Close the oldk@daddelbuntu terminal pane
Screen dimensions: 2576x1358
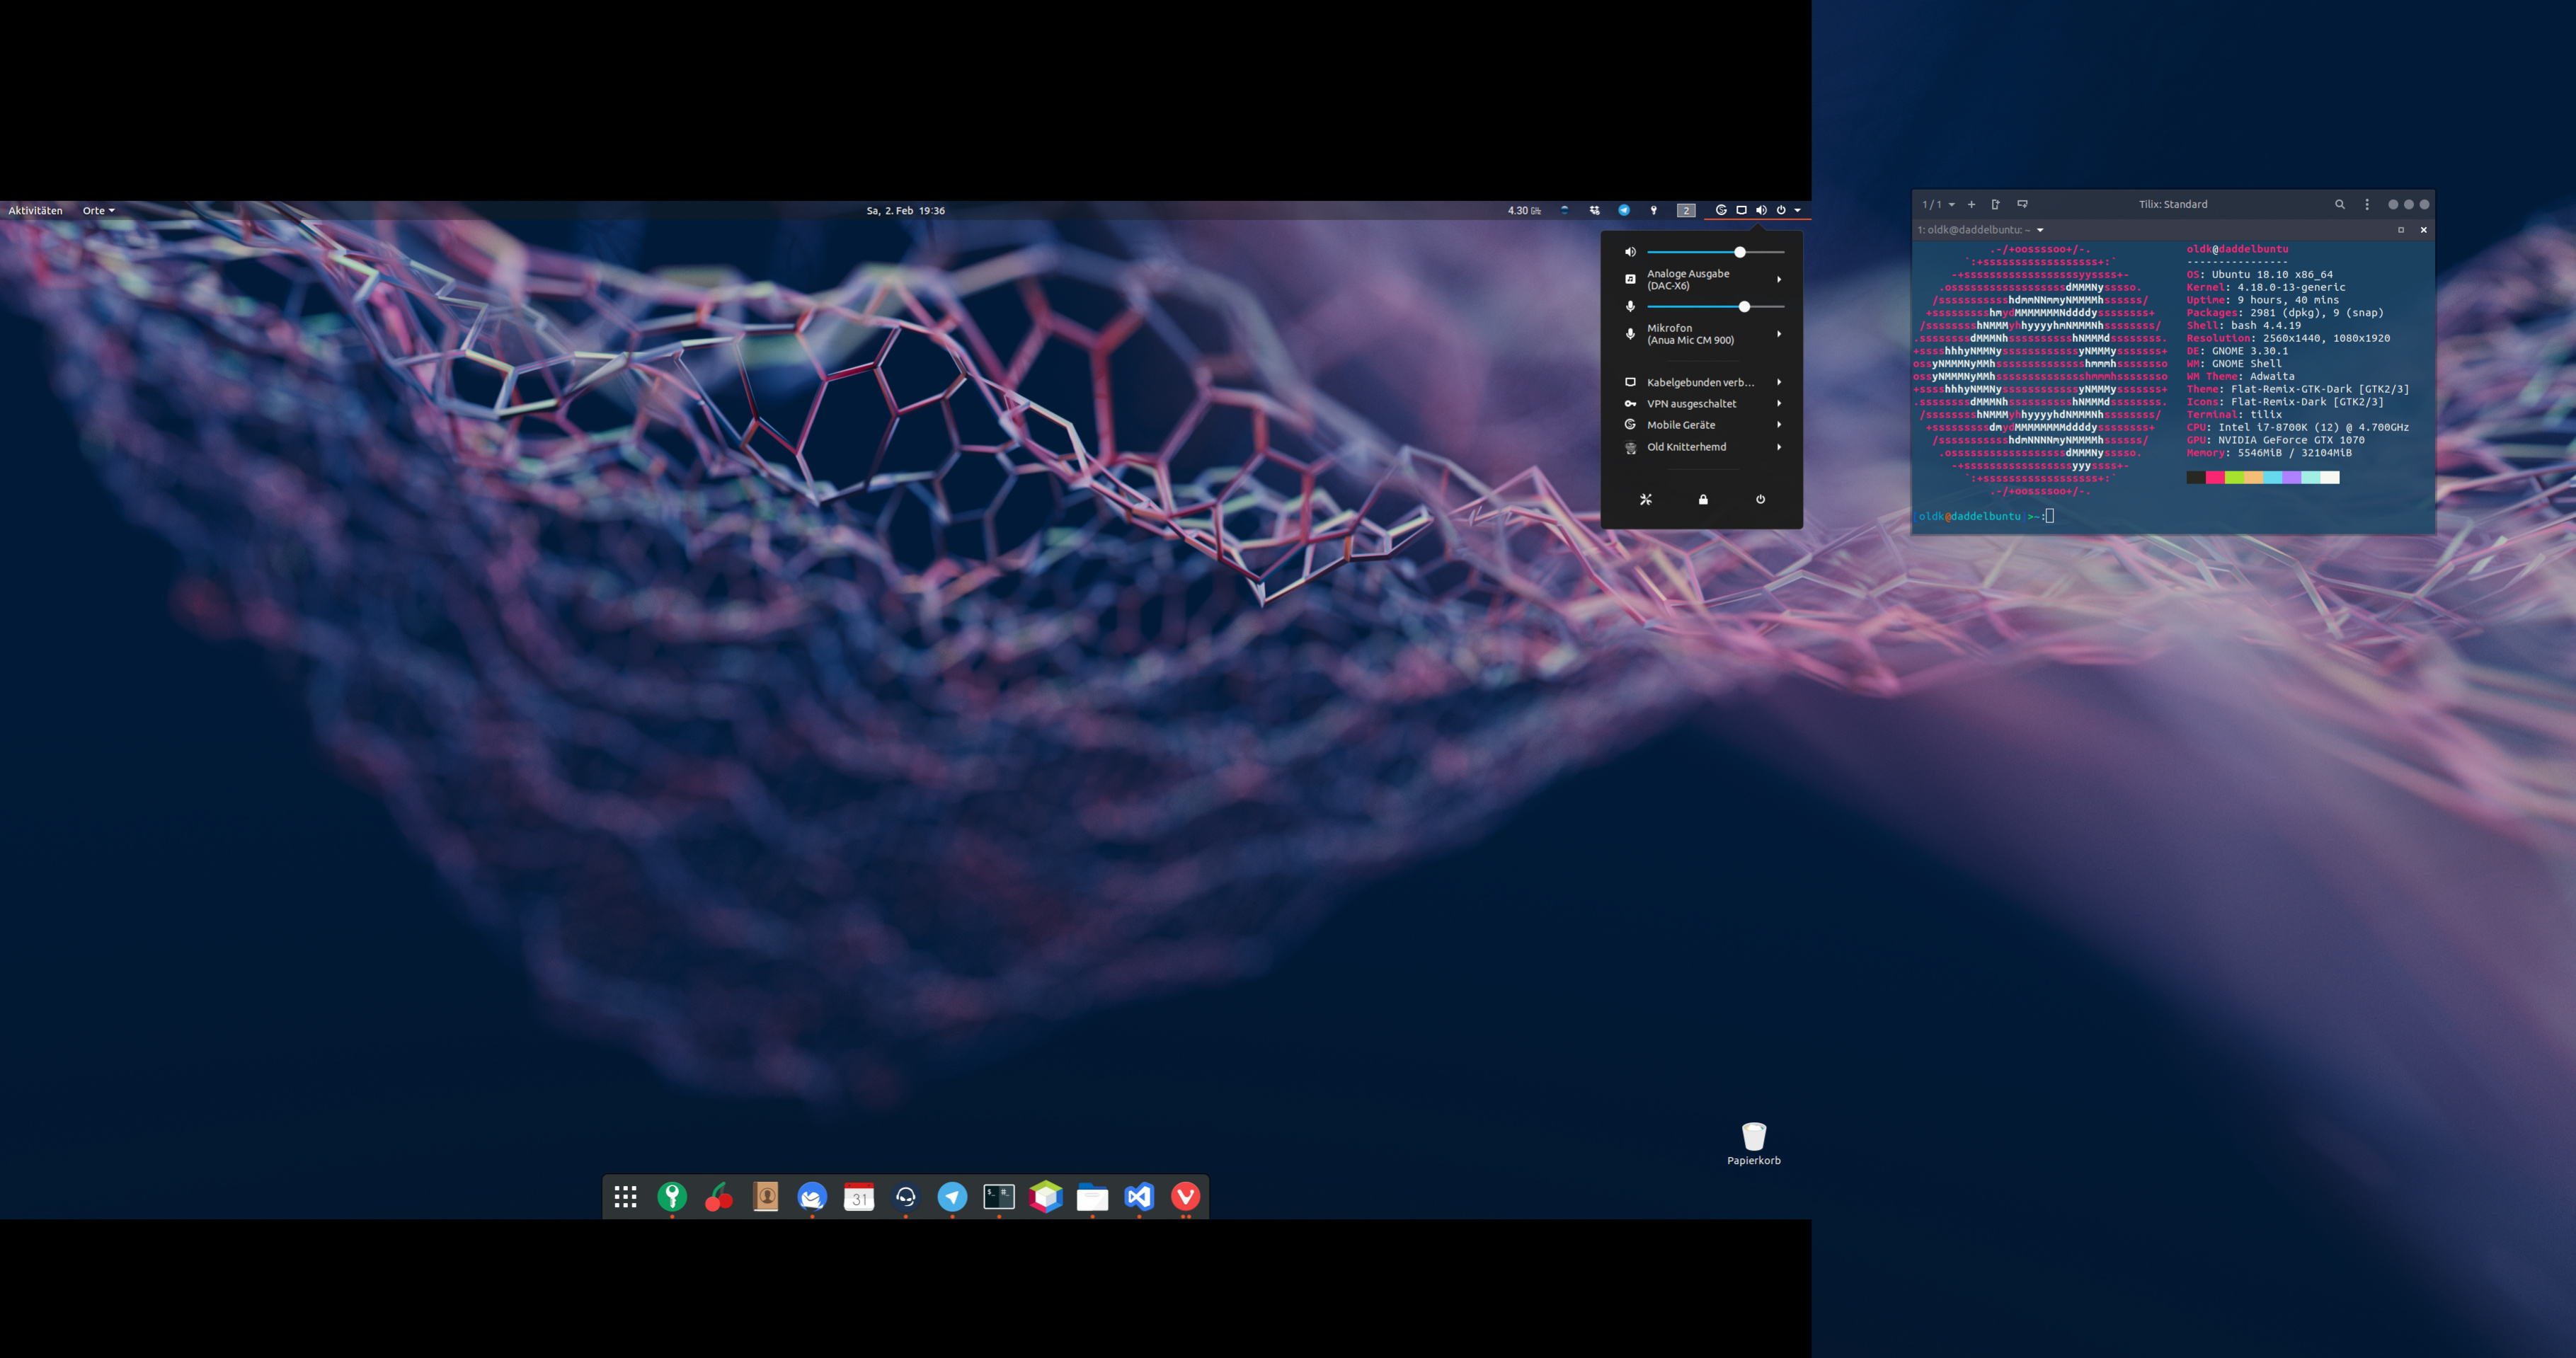click(x=2423, y=230)
